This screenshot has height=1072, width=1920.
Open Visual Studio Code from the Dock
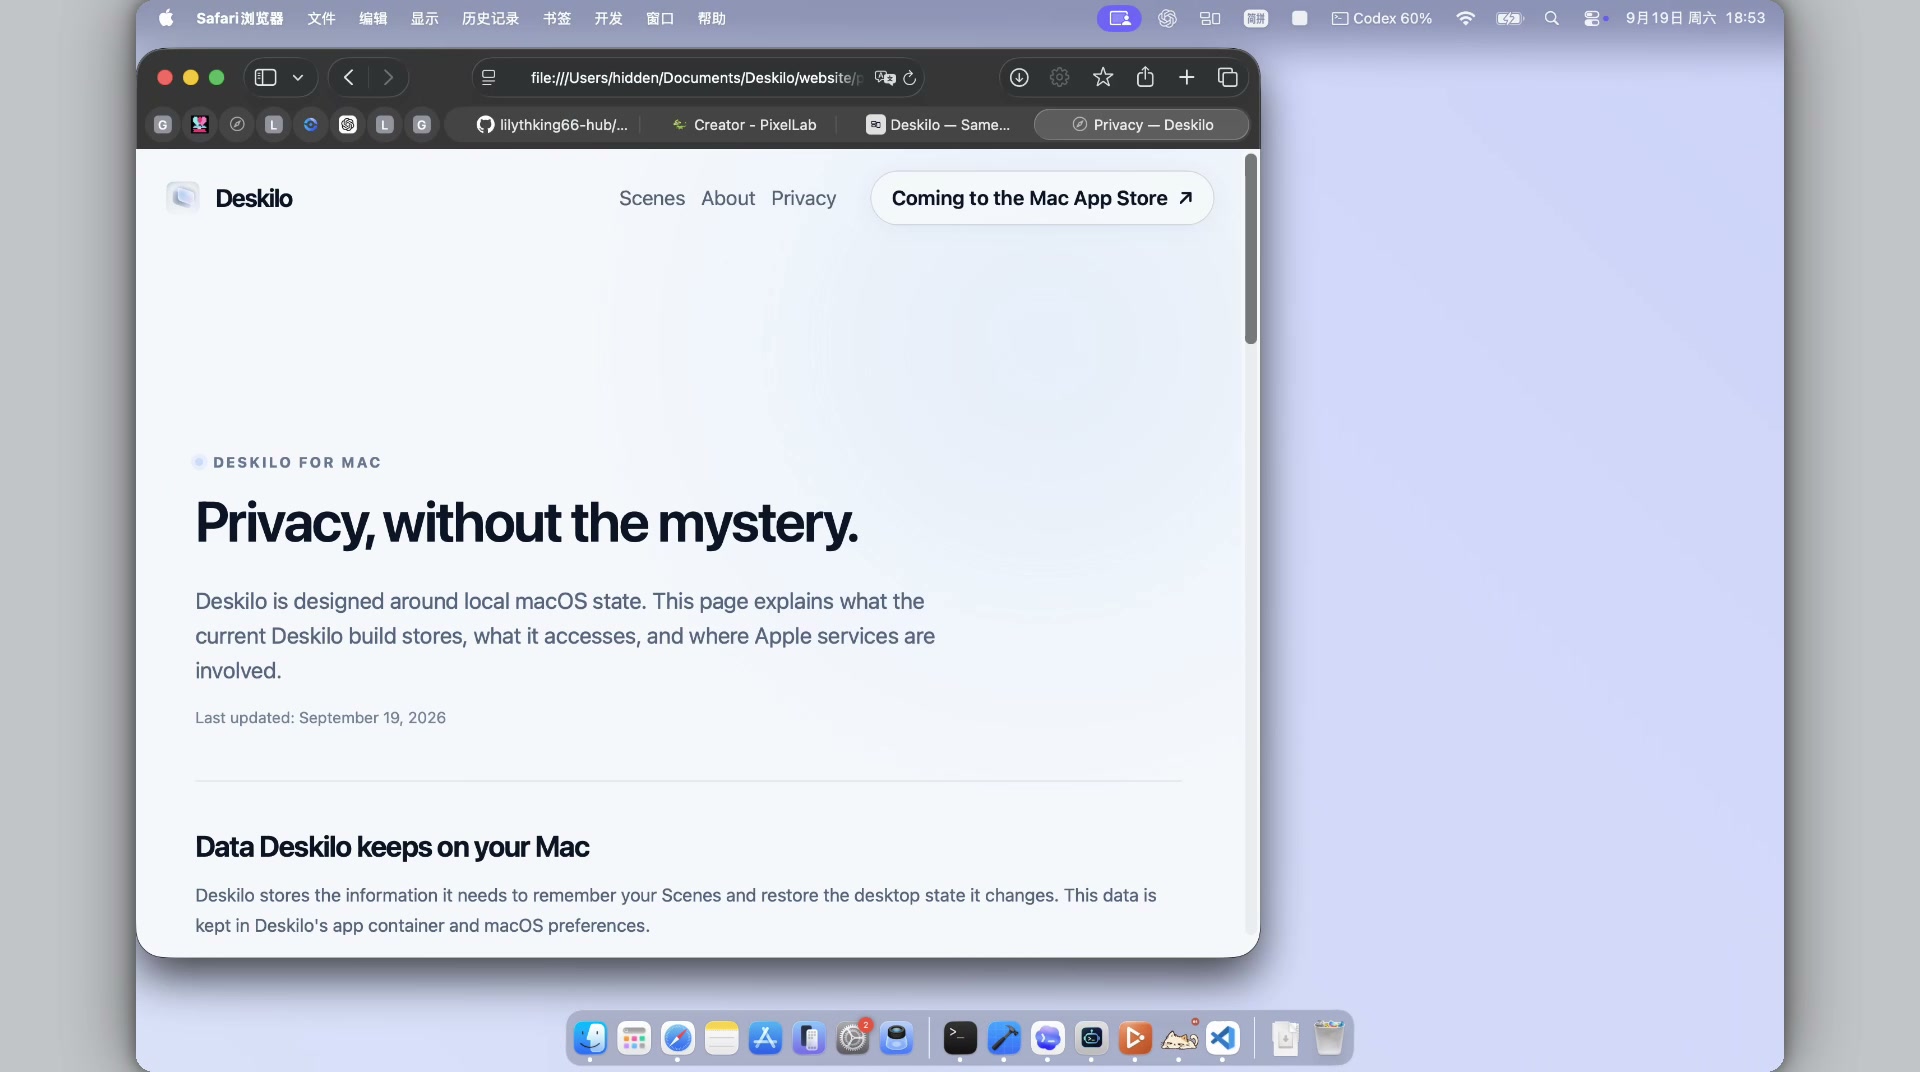(1223, 1038)
